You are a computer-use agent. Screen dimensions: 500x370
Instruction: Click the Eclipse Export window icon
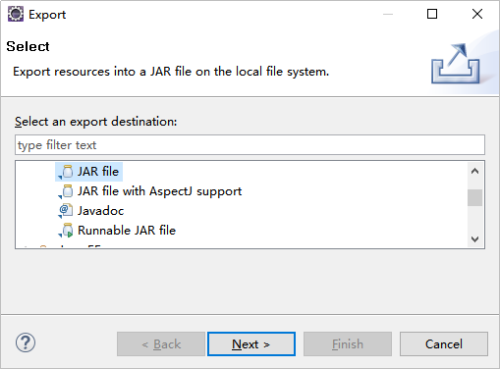[16, 14]
